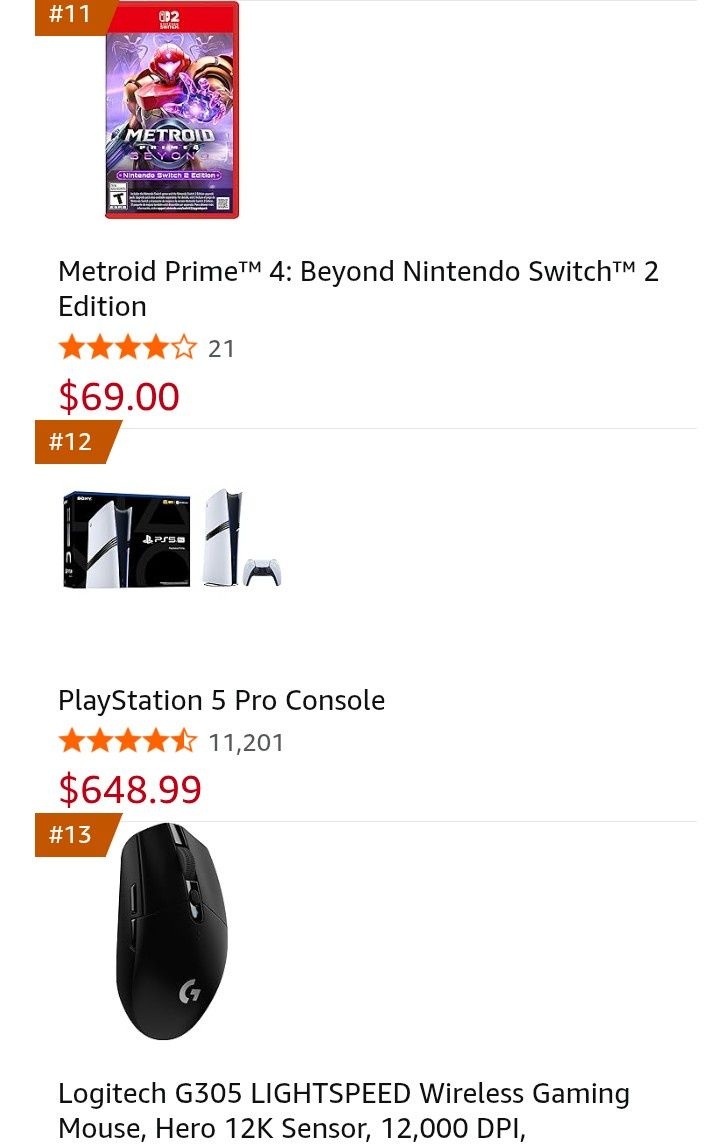This screenshot has width=720, height=1147.
Task: Tap the #11 rank badge
Action: coord(72,15)
